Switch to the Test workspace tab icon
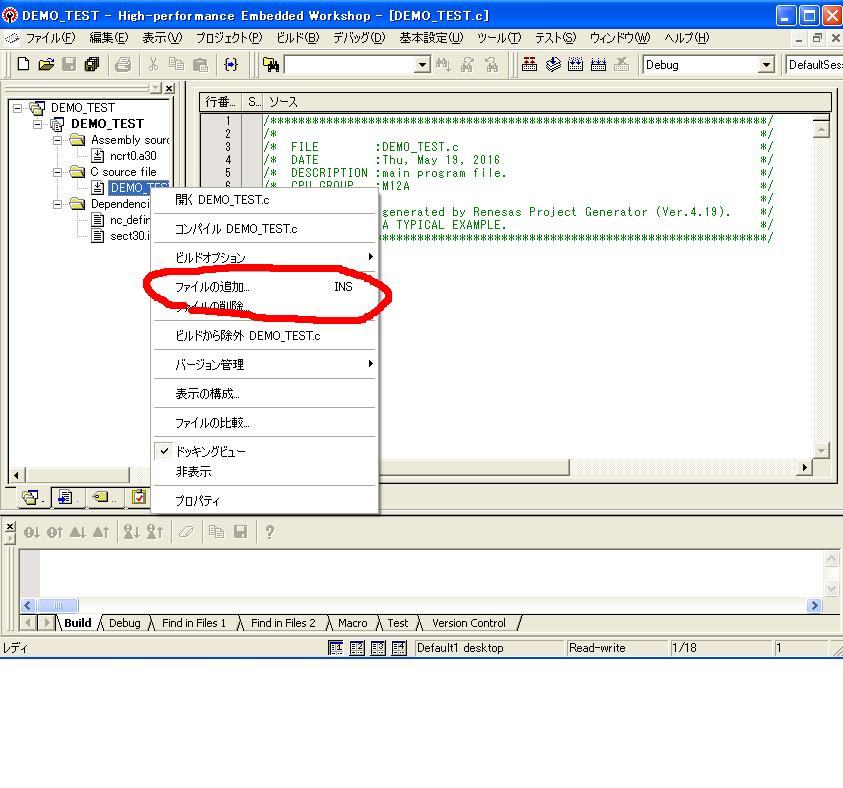This screenshot has width=843, height=788. click(138, 497)
